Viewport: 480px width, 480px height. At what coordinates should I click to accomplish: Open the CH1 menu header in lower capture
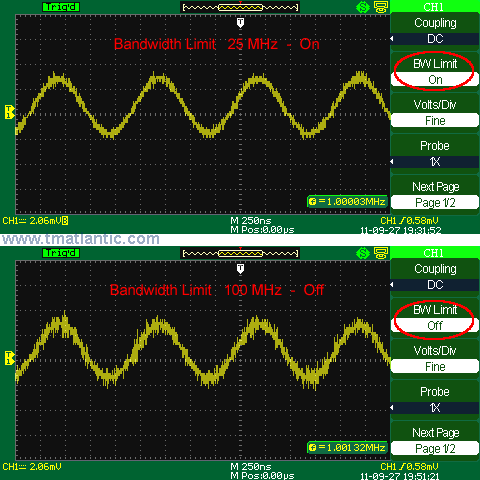[x=435, y=253]
